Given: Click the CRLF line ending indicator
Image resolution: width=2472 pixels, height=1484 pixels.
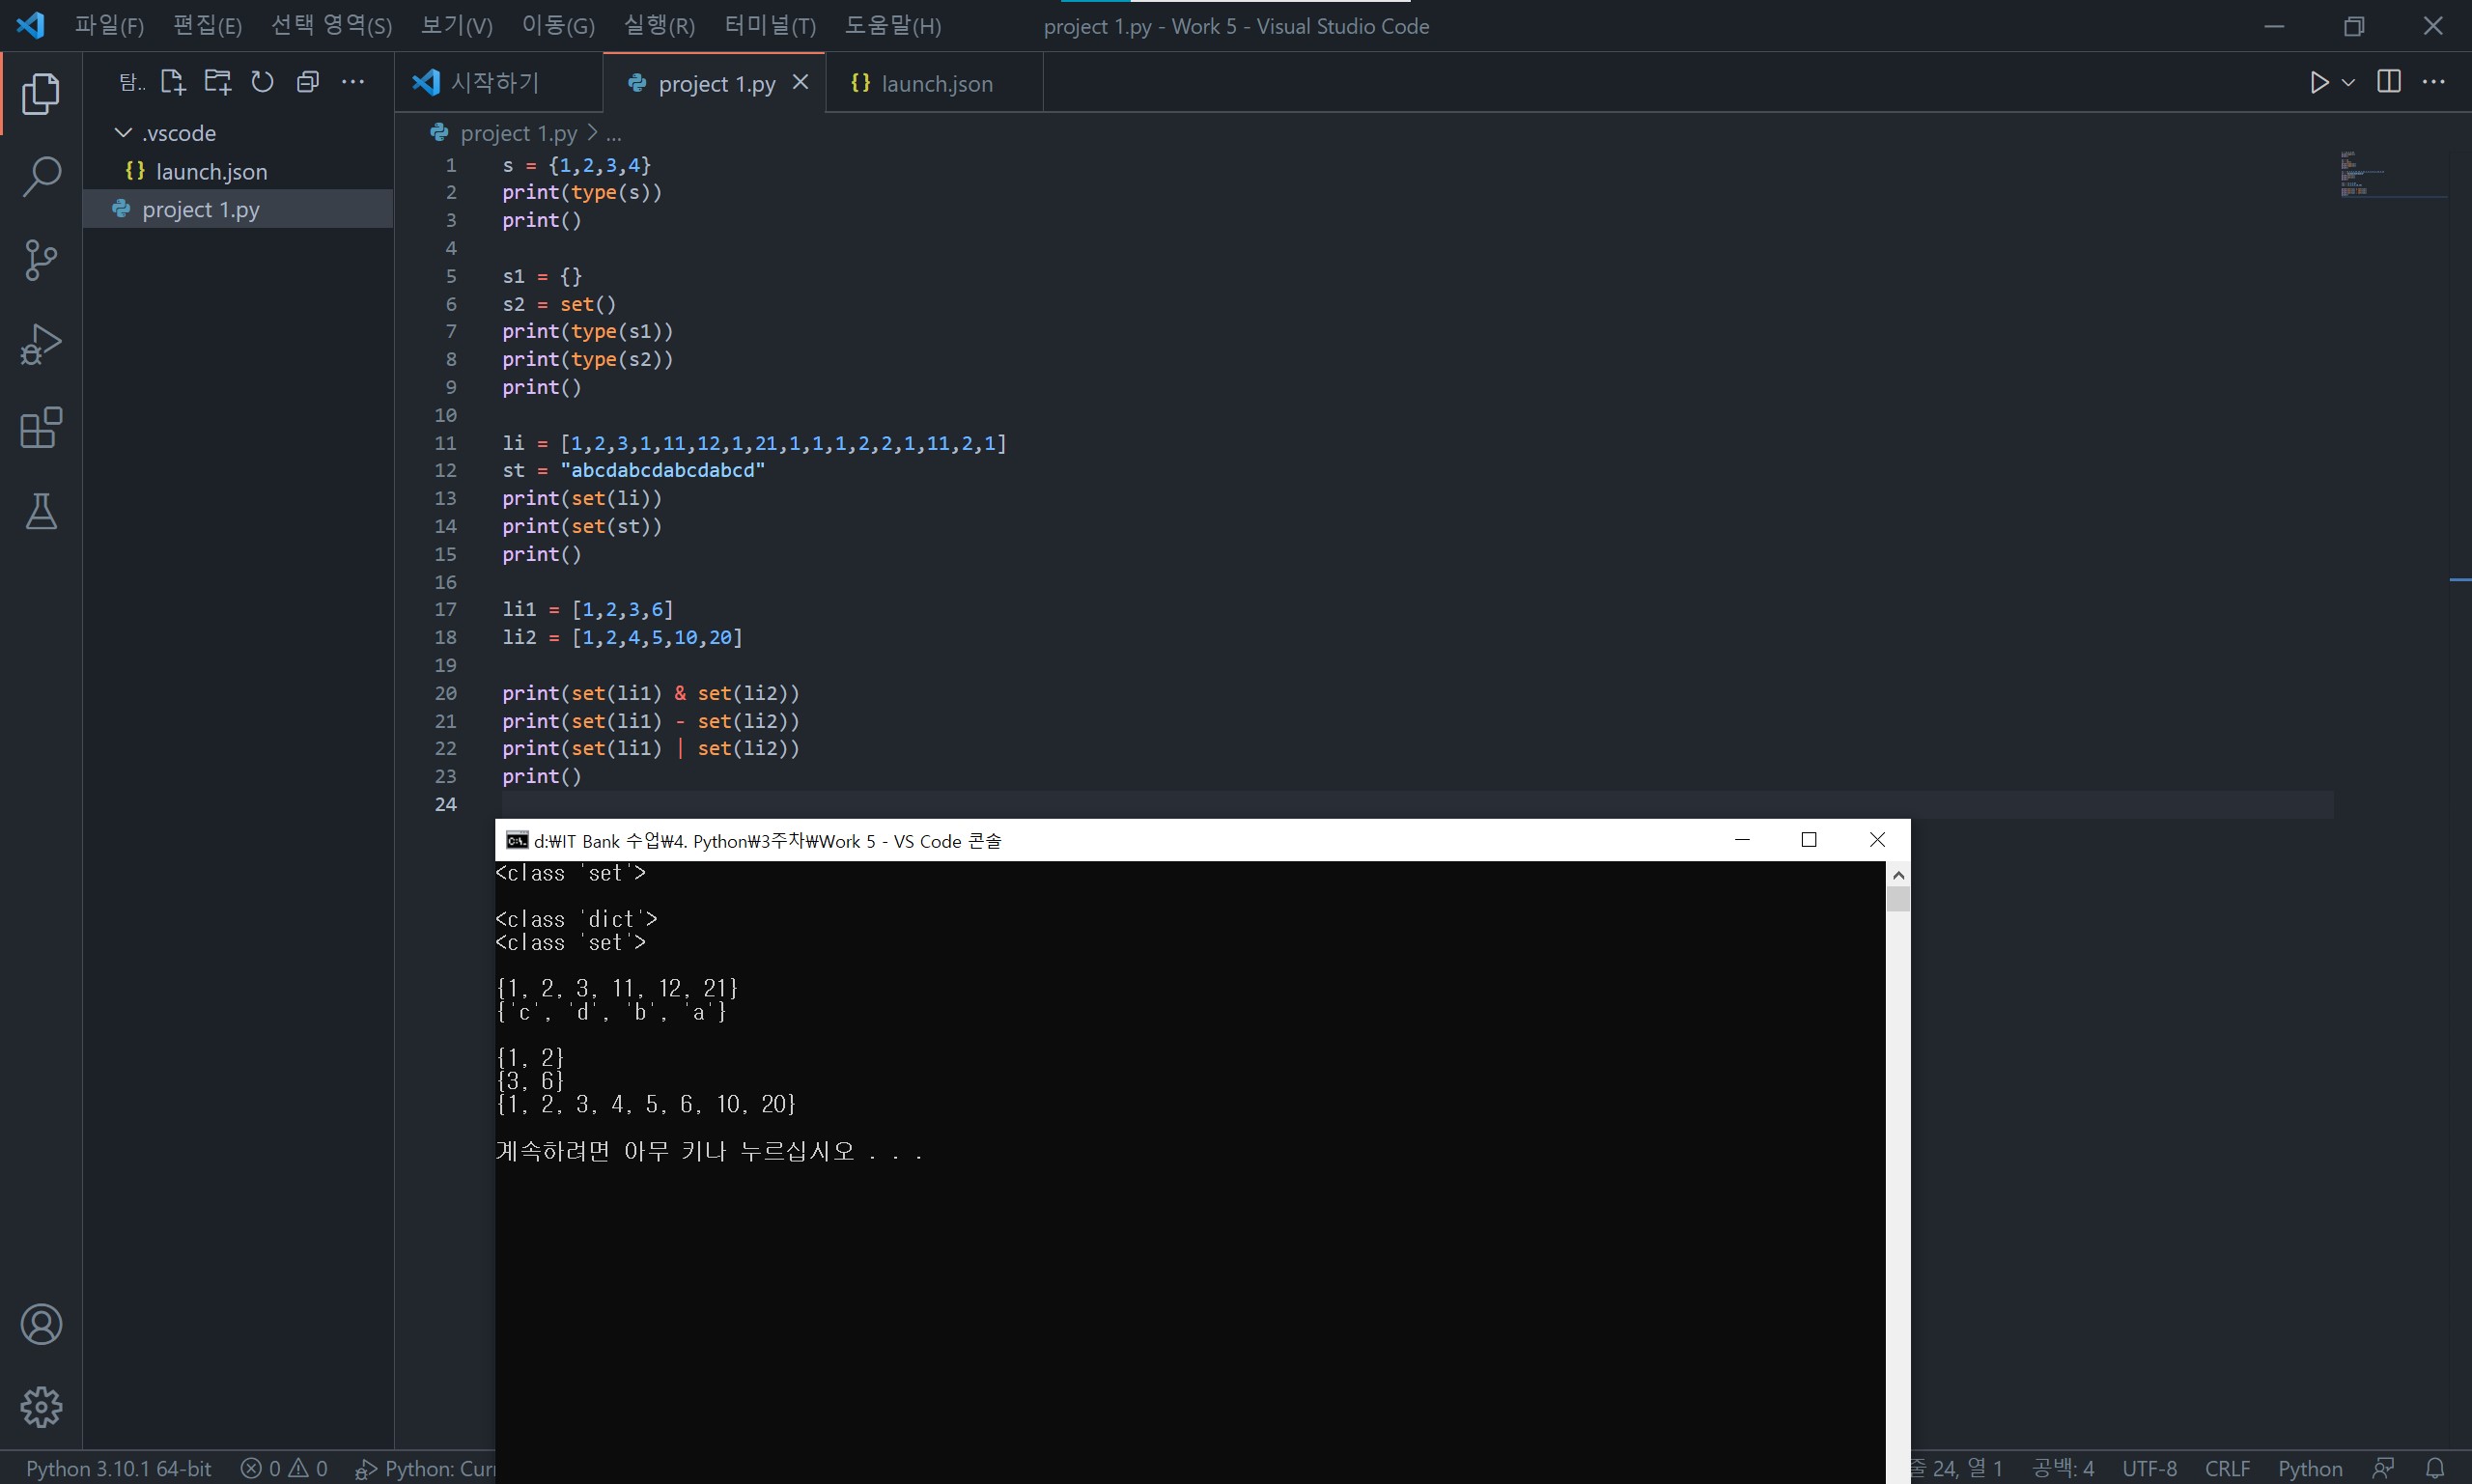Looking at the screenshot, I should pyautogui.click(x=2227, y=1468).
